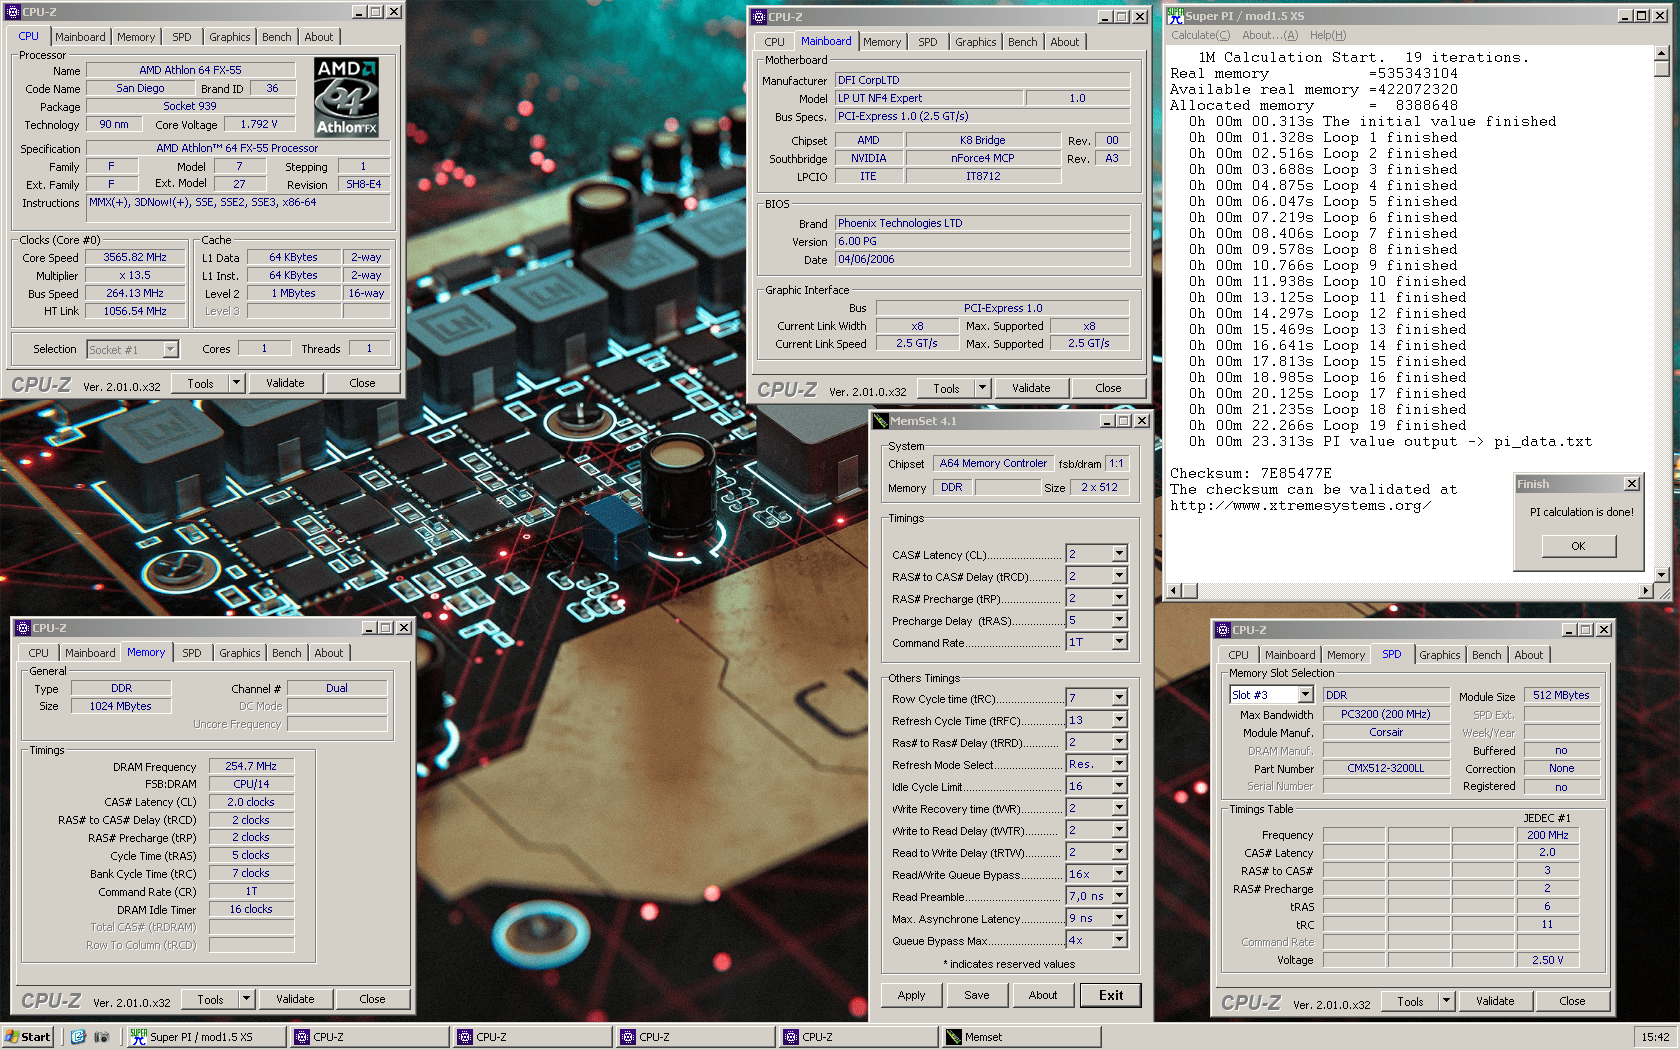Click the title icon of the Memory CPU-Z window
The height and width of the screenshot is (1050, 1680).
click(23, 628)
